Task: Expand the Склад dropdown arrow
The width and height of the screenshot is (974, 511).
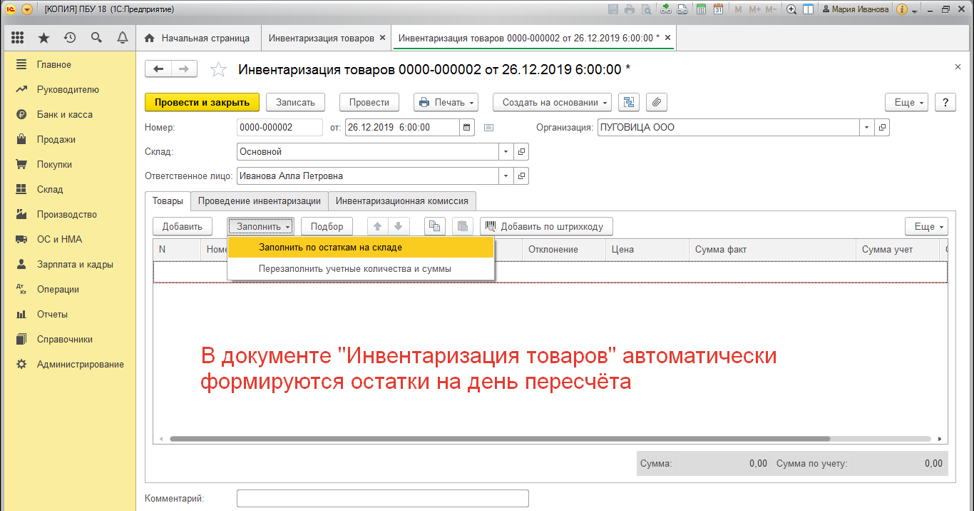Action: pos(506,152)
